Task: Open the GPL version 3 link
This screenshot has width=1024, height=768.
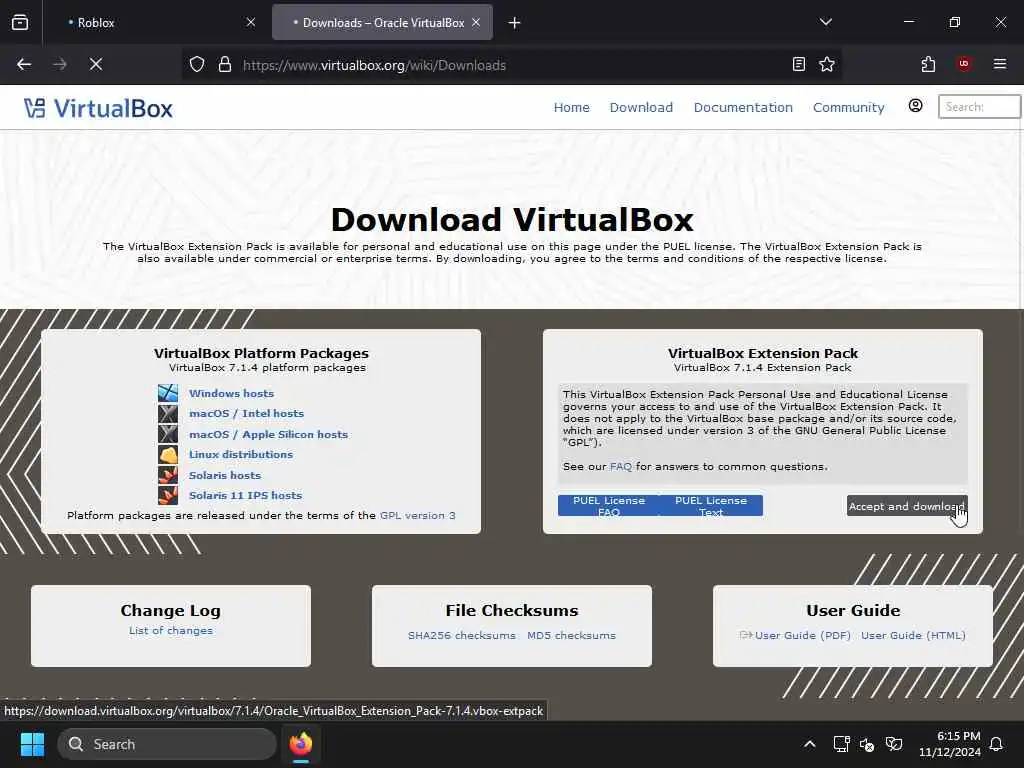Action: click(418, 515)
